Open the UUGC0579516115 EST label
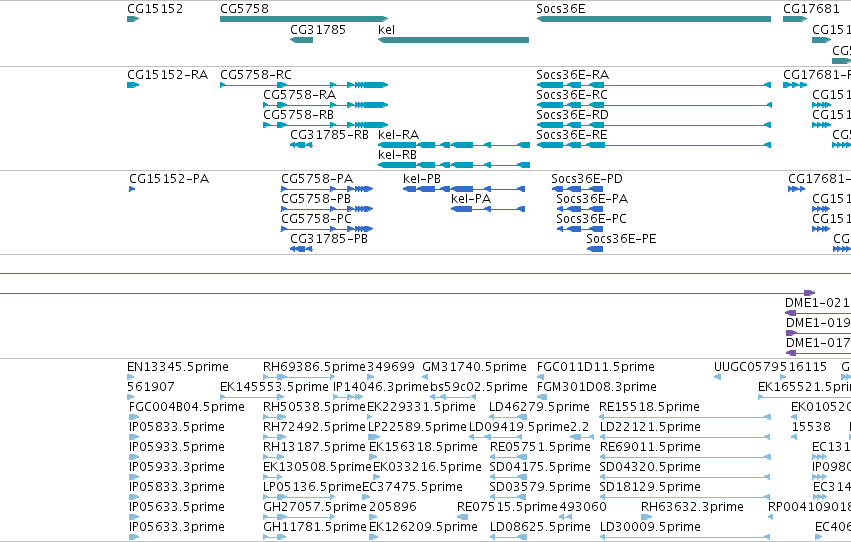 coord(770,367)
